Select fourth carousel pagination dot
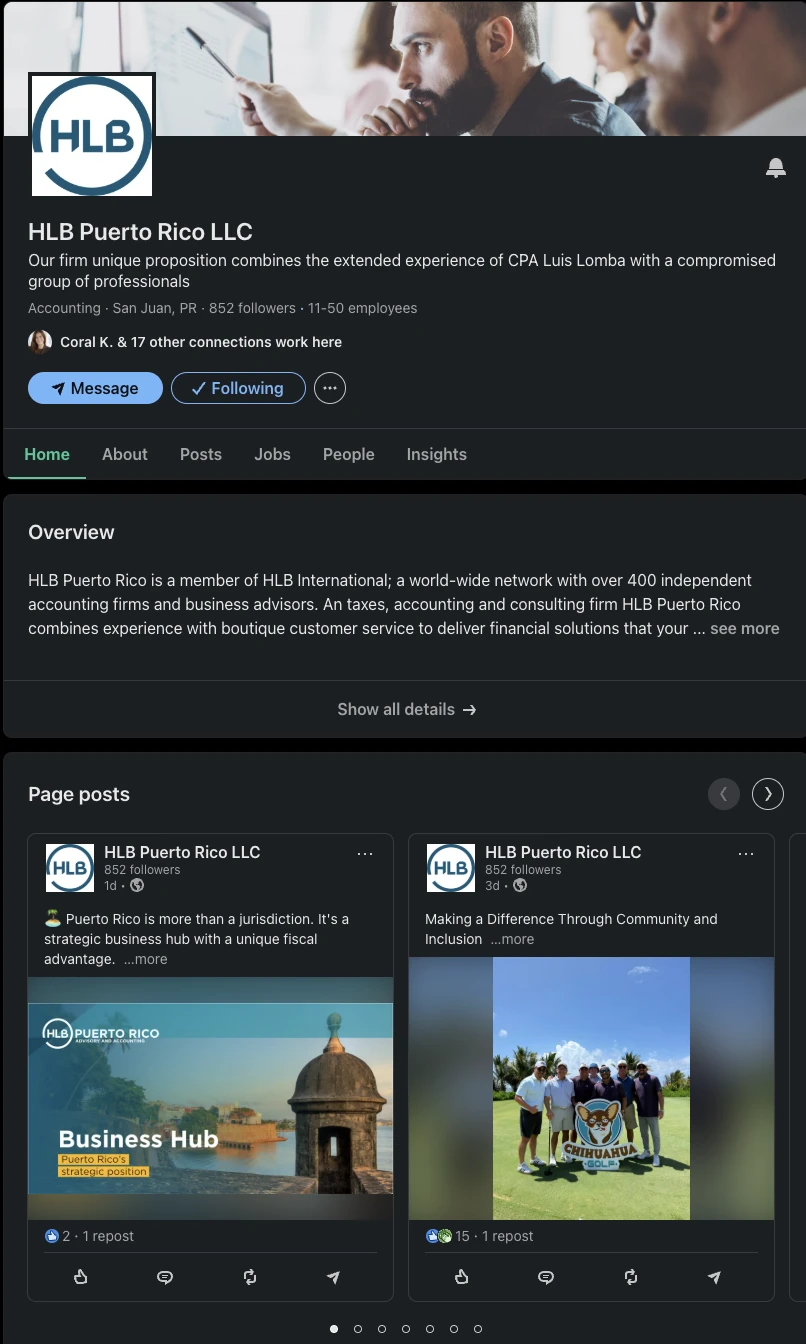The width and height of the screenshot is (806, 1344). click(x=406, y=1329)
